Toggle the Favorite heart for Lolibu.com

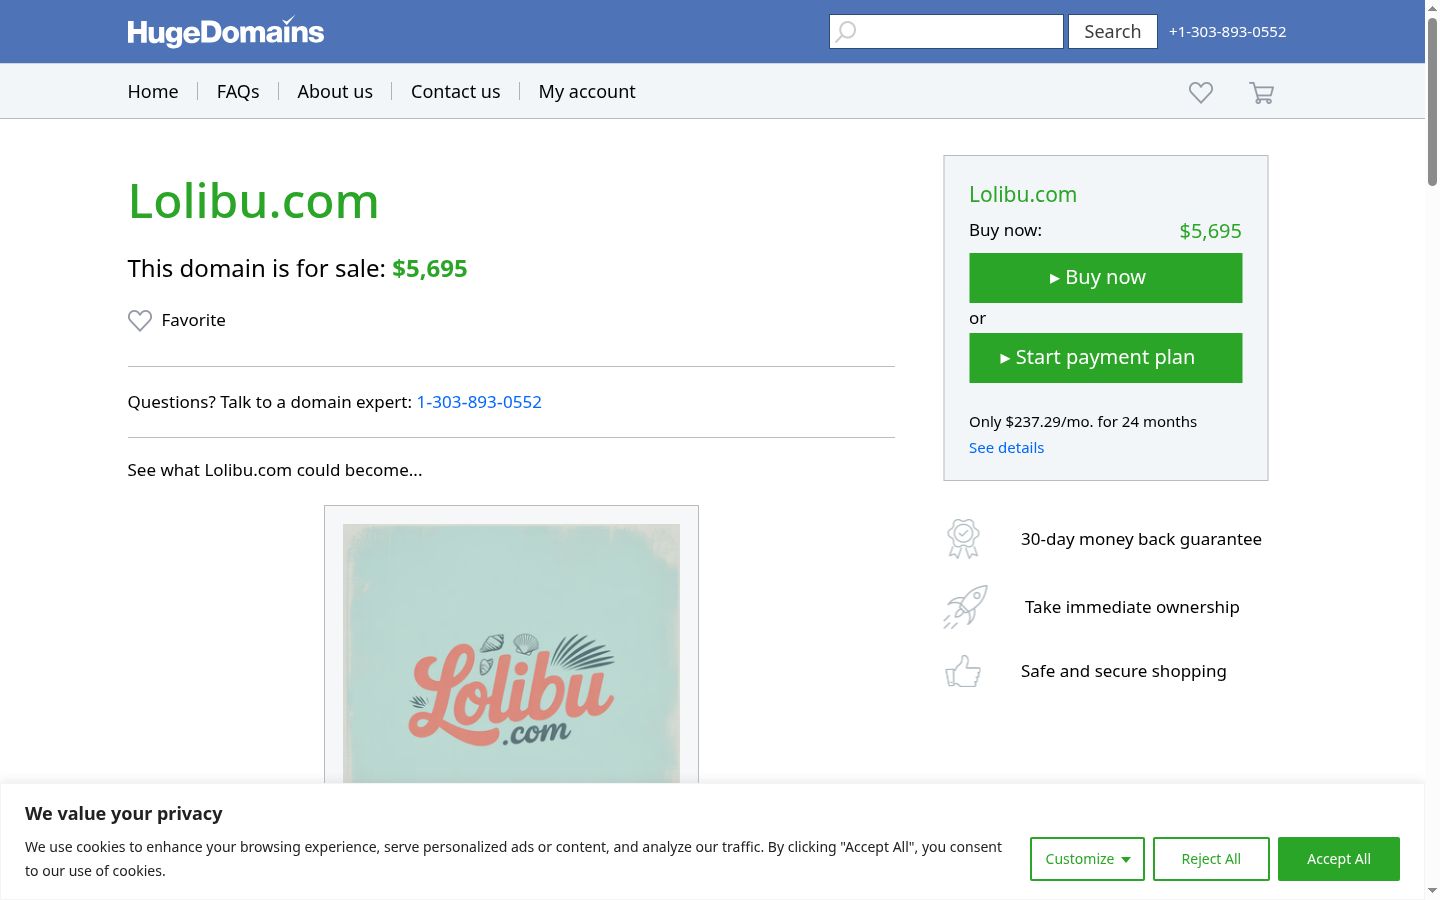[140, 320]
